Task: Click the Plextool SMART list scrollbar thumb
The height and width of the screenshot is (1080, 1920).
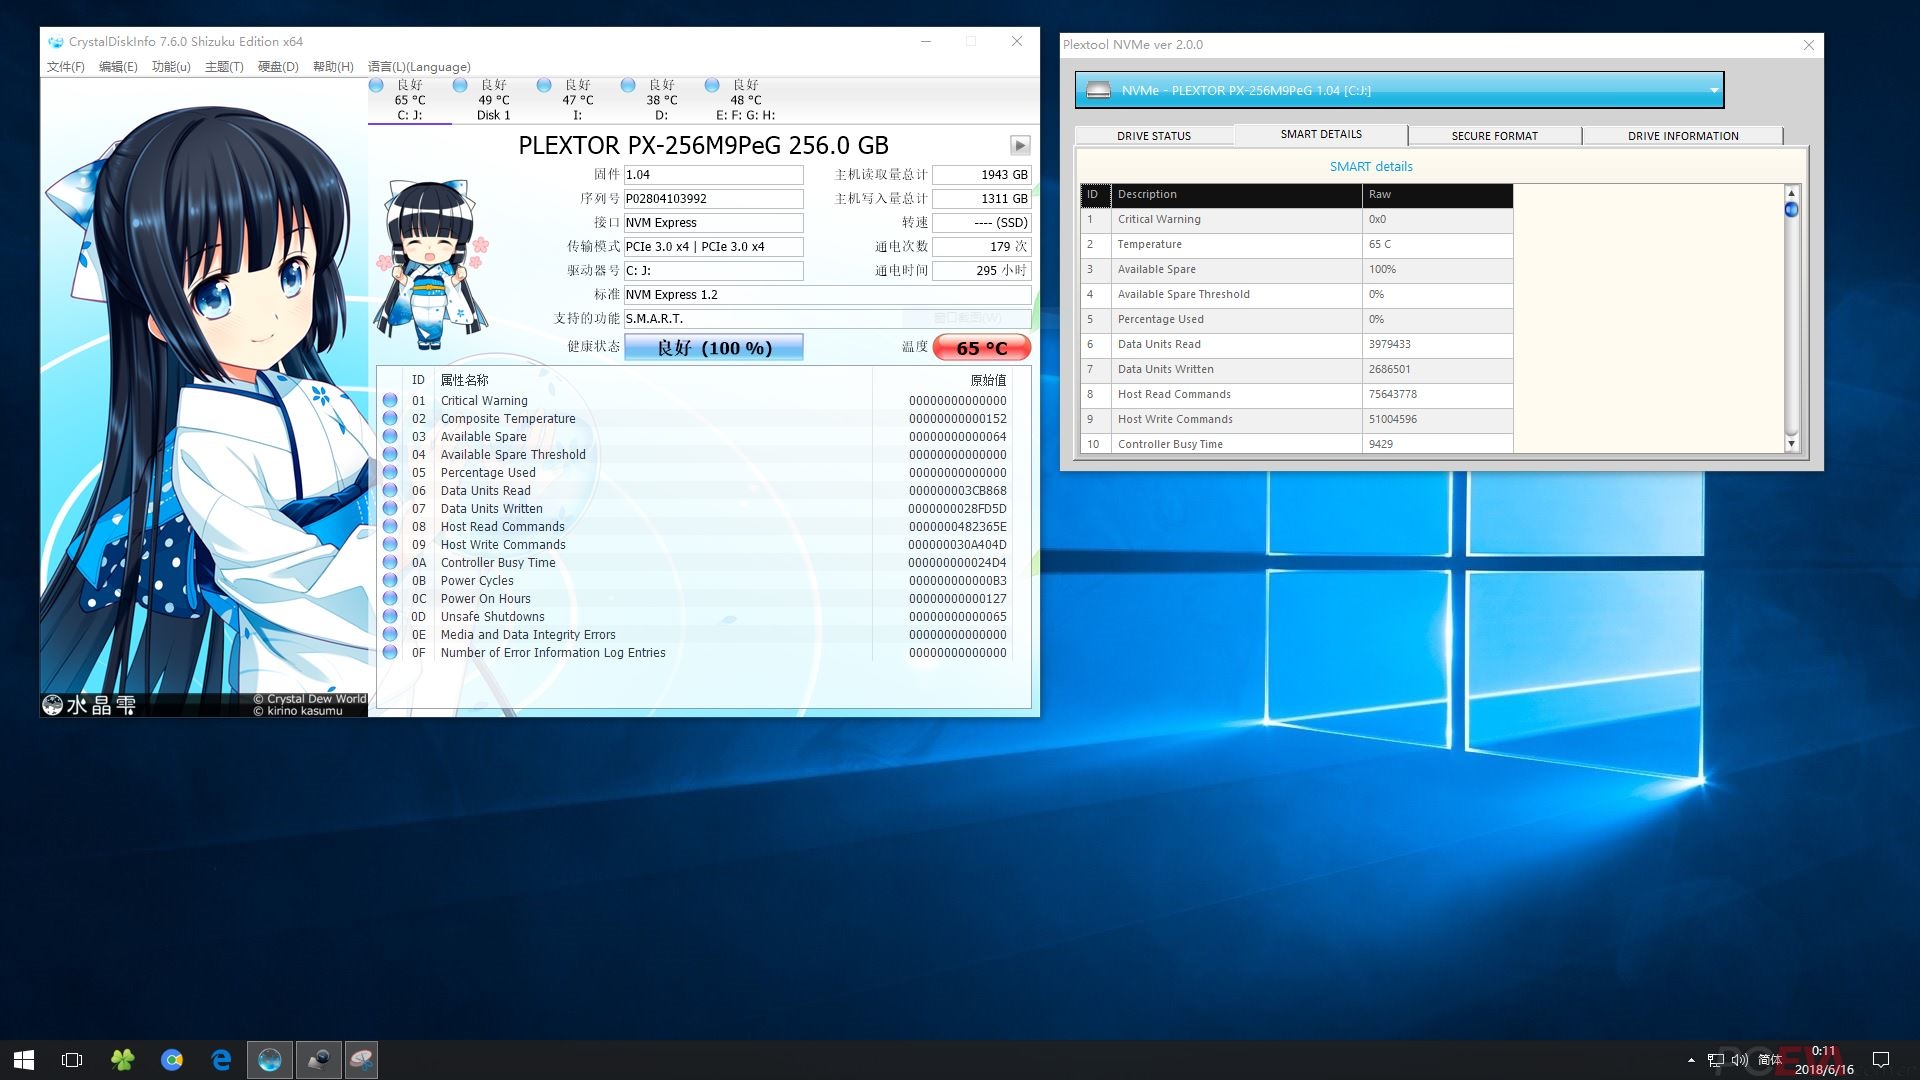Action: click(x=1791, y=210)
